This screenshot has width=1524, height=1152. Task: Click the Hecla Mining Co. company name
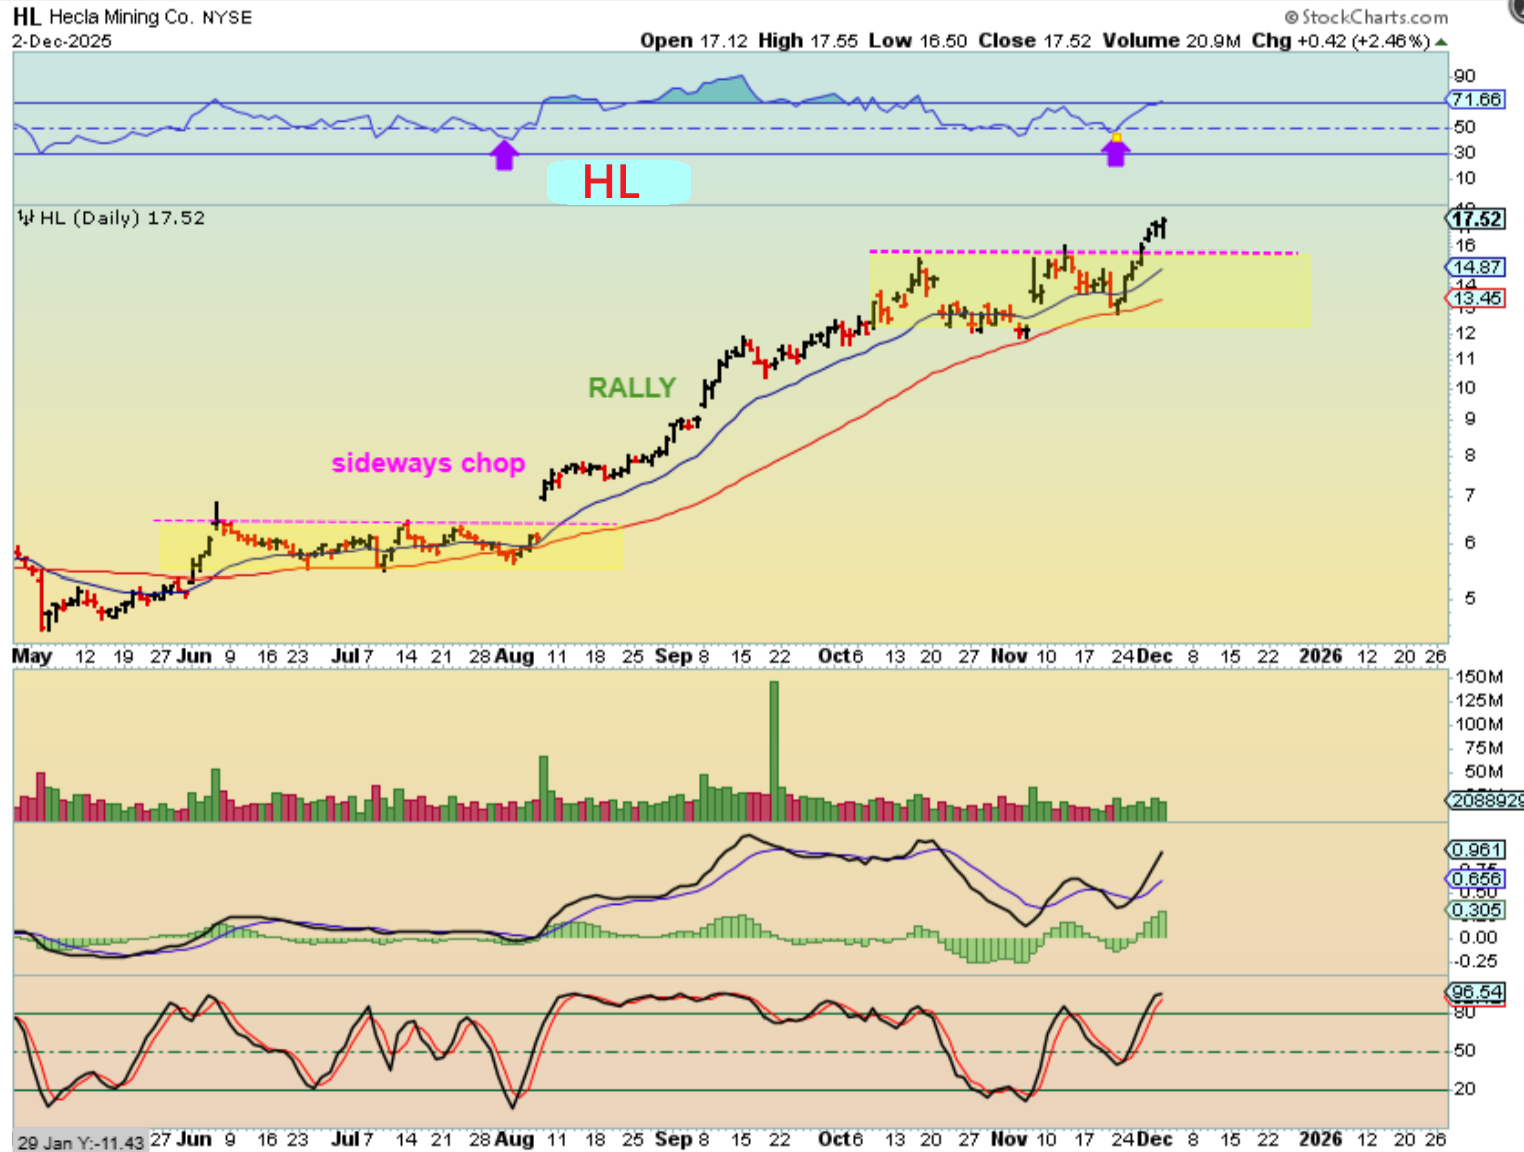tap(120, 17)
